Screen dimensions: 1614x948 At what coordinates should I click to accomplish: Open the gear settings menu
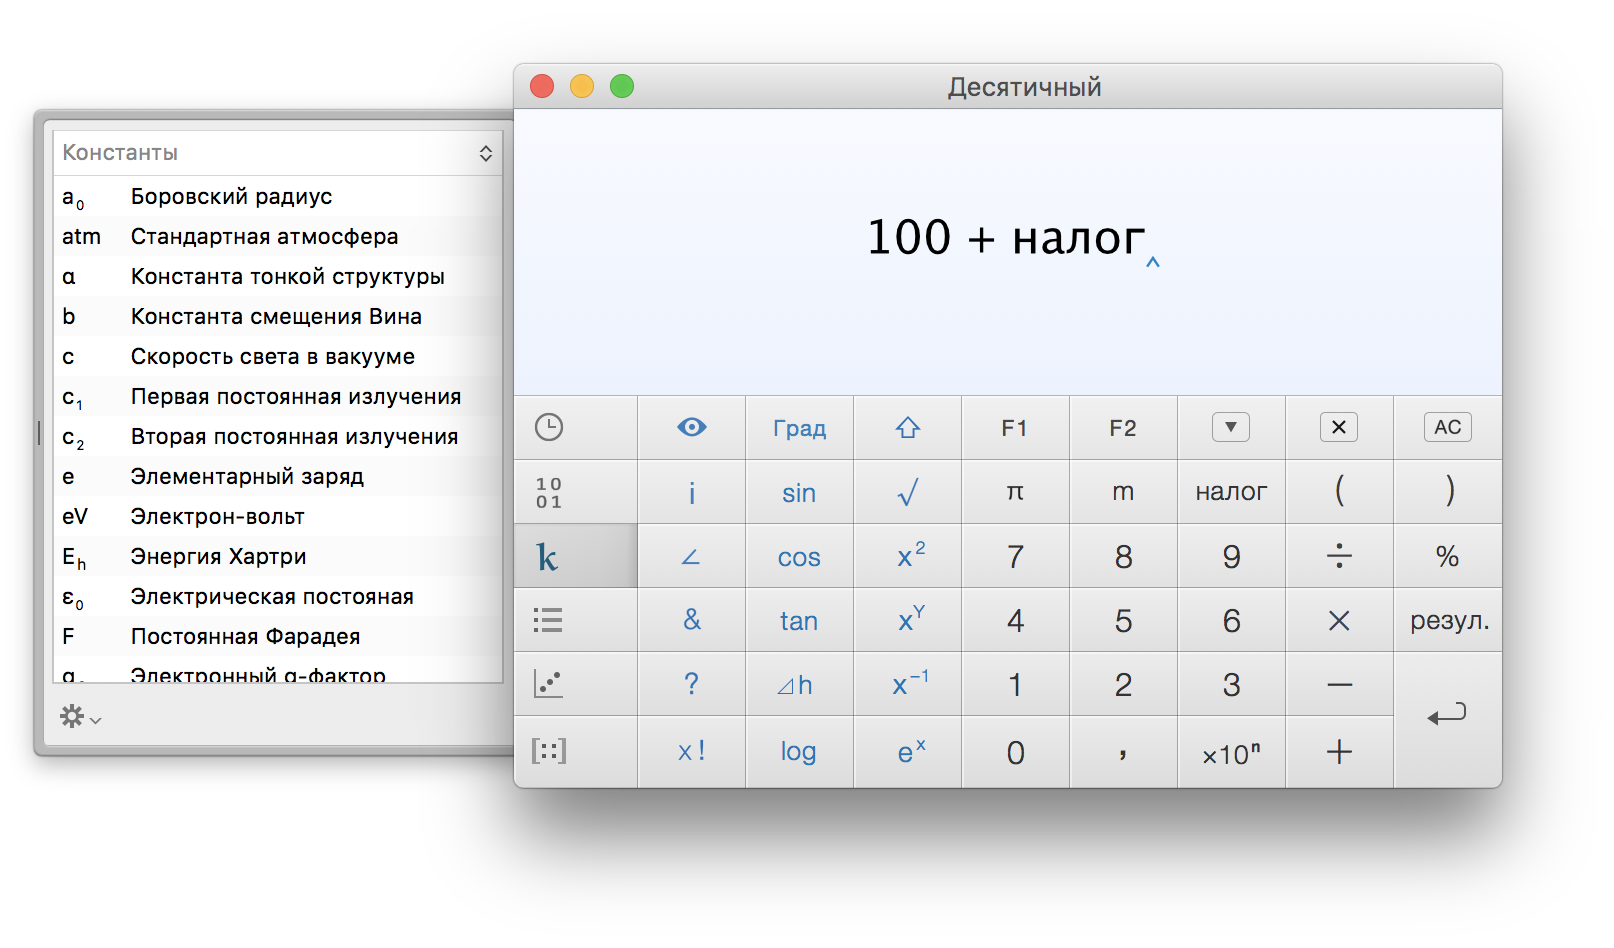(x=80, y=717)
